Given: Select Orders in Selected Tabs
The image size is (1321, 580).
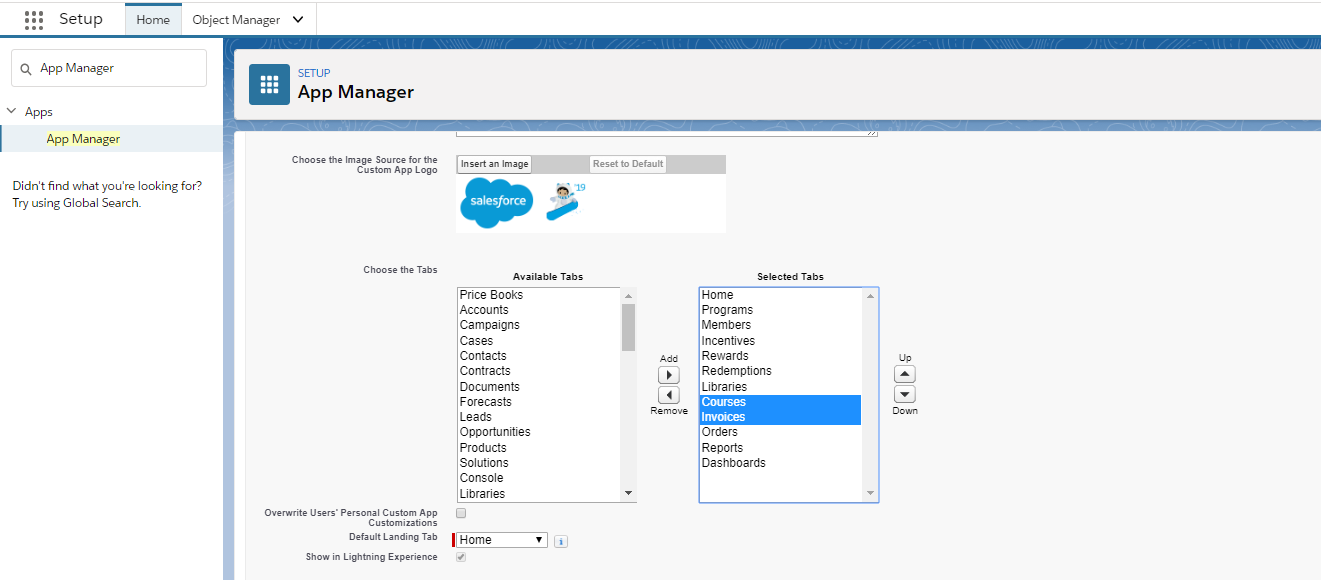Looking at the screenshot, I should (781, 432).
